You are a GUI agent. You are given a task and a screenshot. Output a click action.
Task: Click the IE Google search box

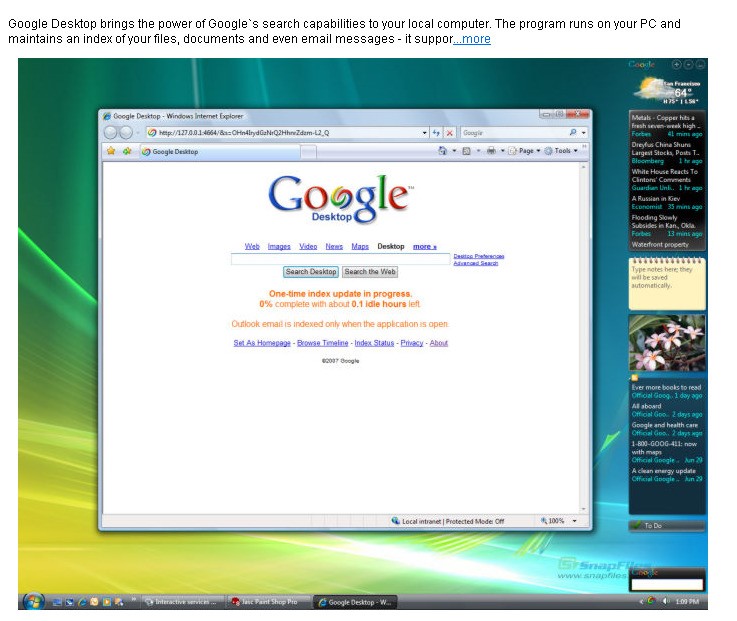click(514, 133)
